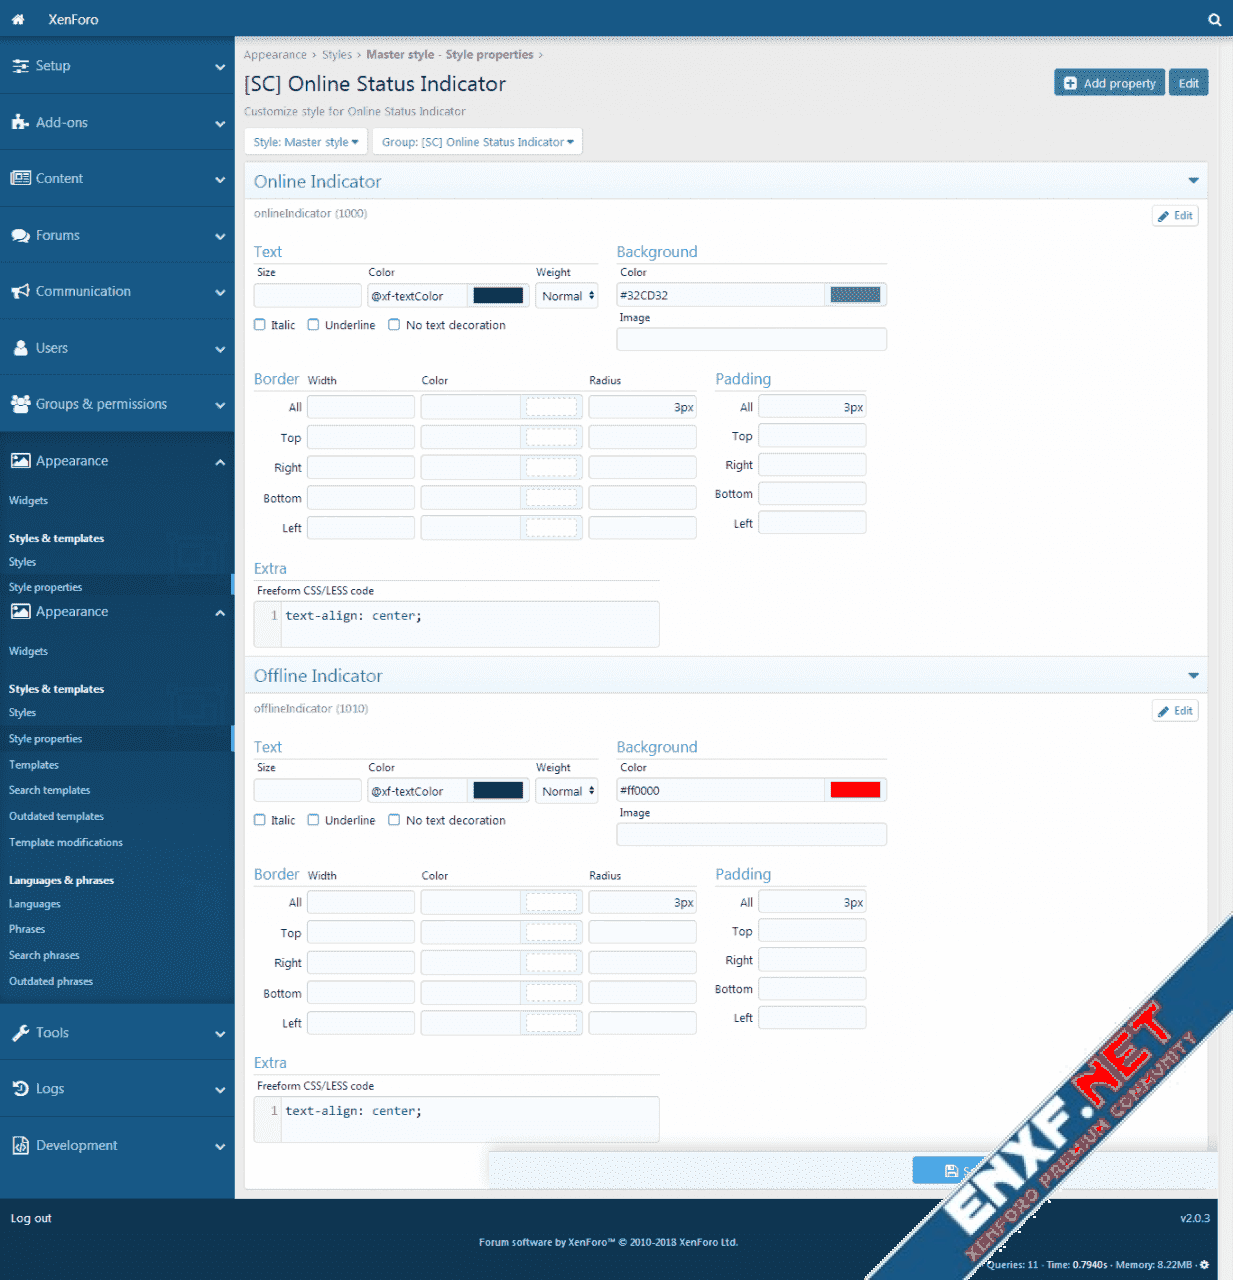The width and height of the screenshot is (1233, 1280).
Task: Open search with the magnifier icon
Action: (1214, 19)
